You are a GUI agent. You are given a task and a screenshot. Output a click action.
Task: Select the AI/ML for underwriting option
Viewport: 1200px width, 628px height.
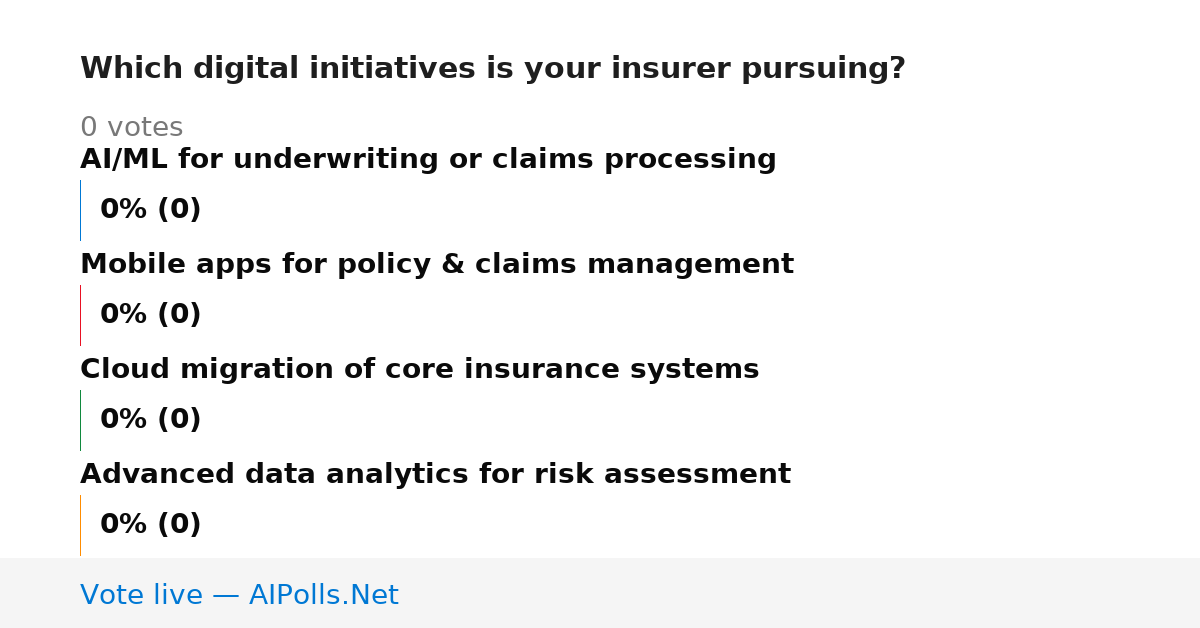(428, 160)
